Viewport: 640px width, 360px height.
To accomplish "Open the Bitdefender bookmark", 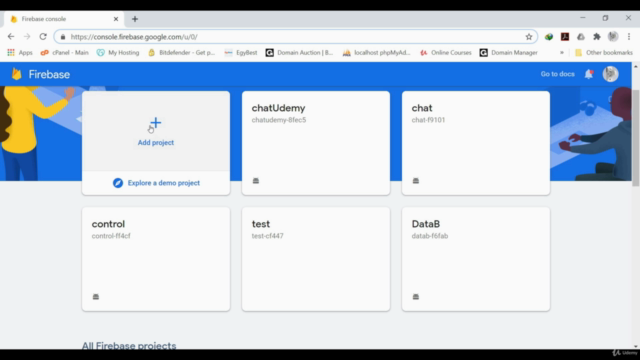I will pyautogui.click(x=182, y=53).
